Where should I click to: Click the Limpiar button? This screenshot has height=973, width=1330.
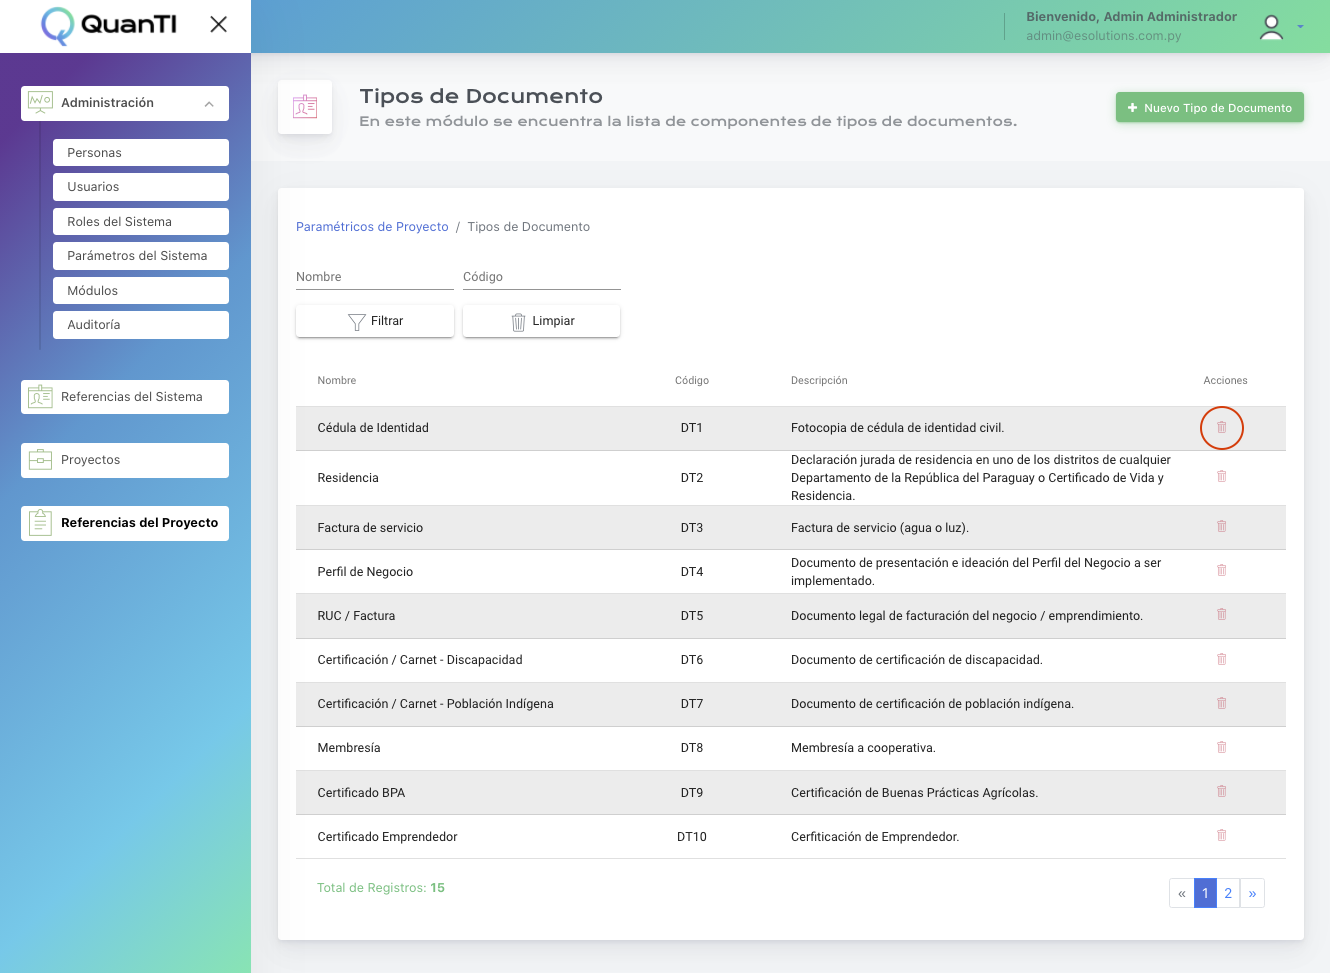(542, 321)
